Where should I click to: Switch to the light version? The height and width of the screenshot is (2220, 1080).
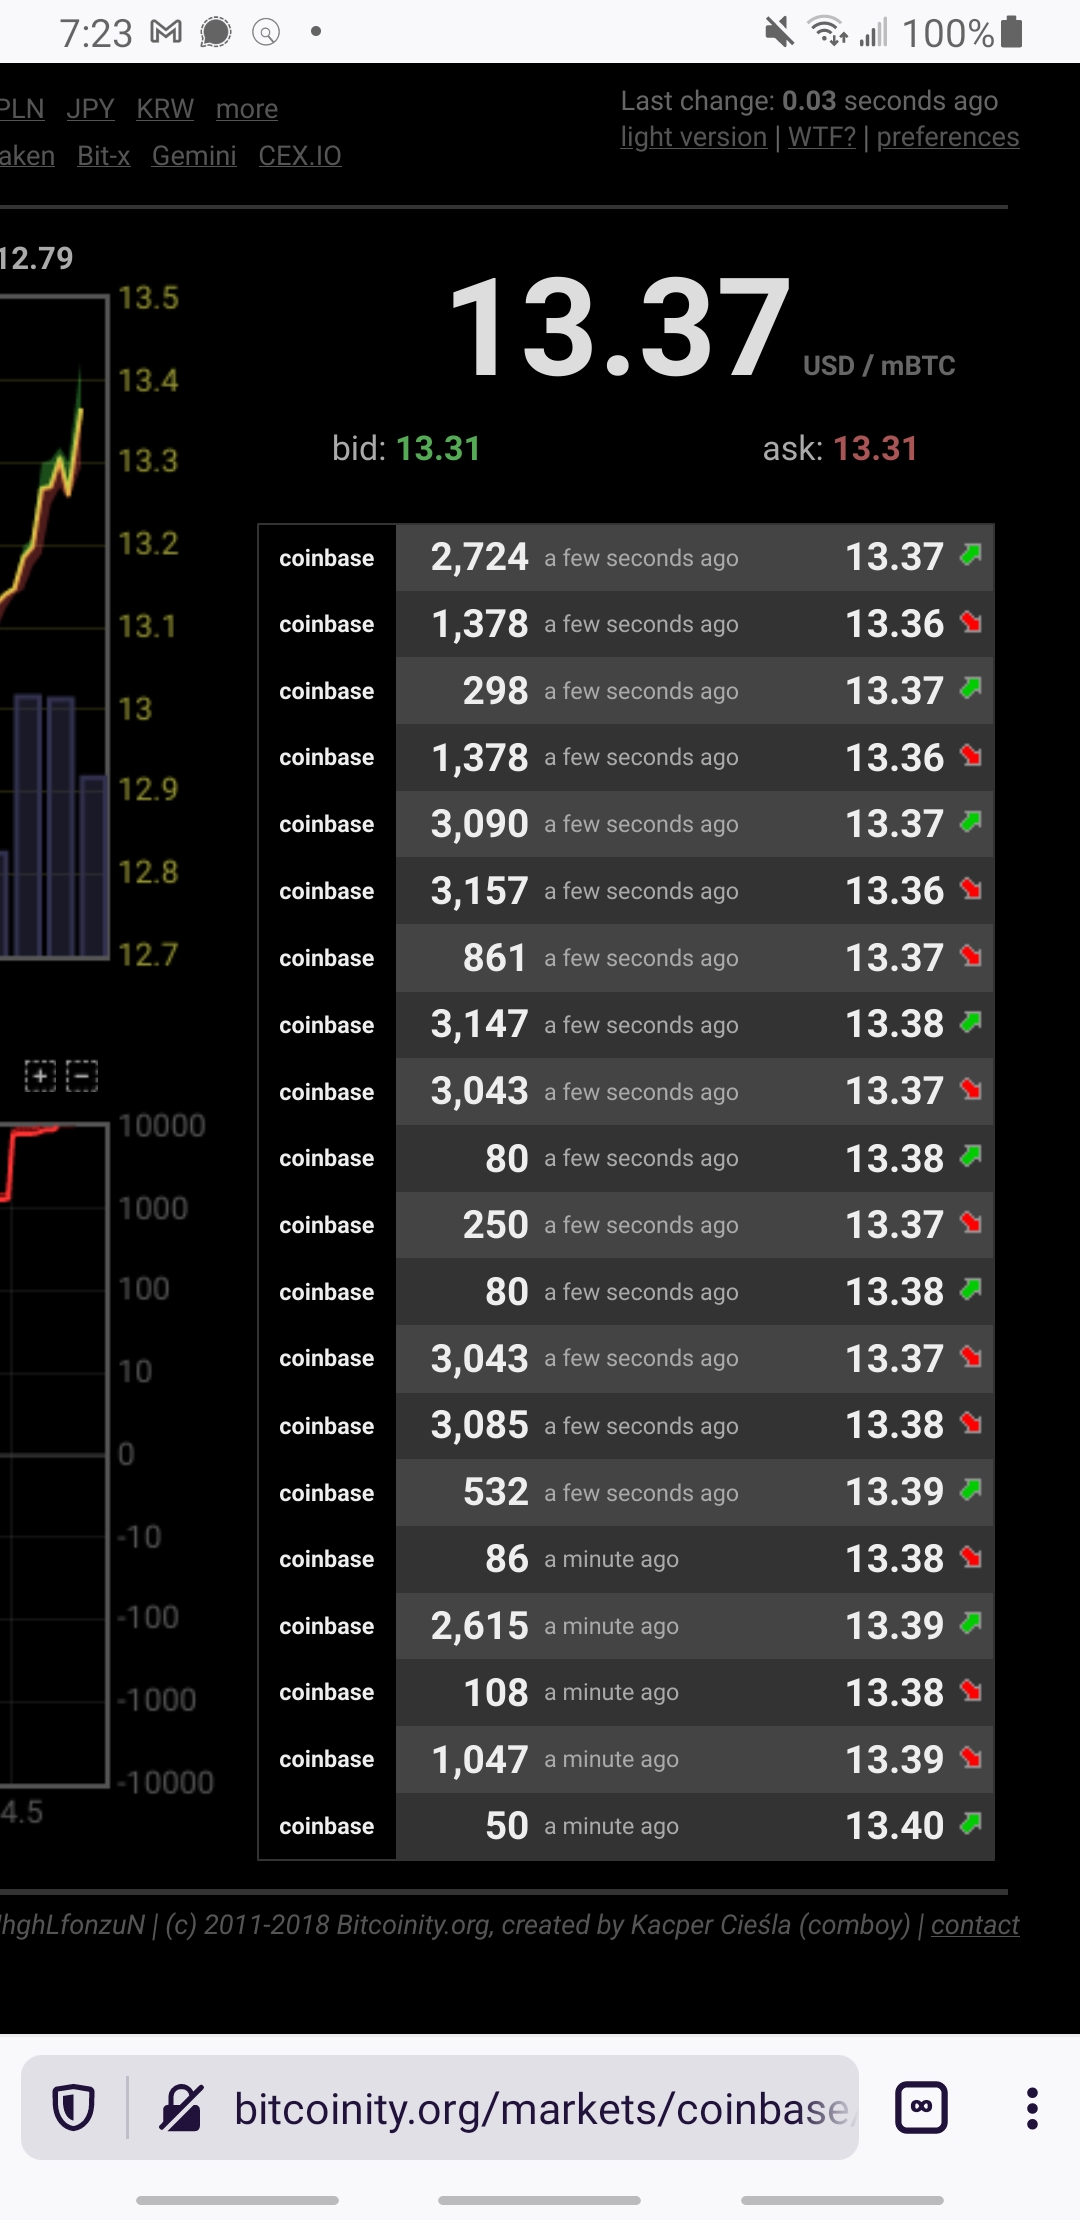[694, 137]
